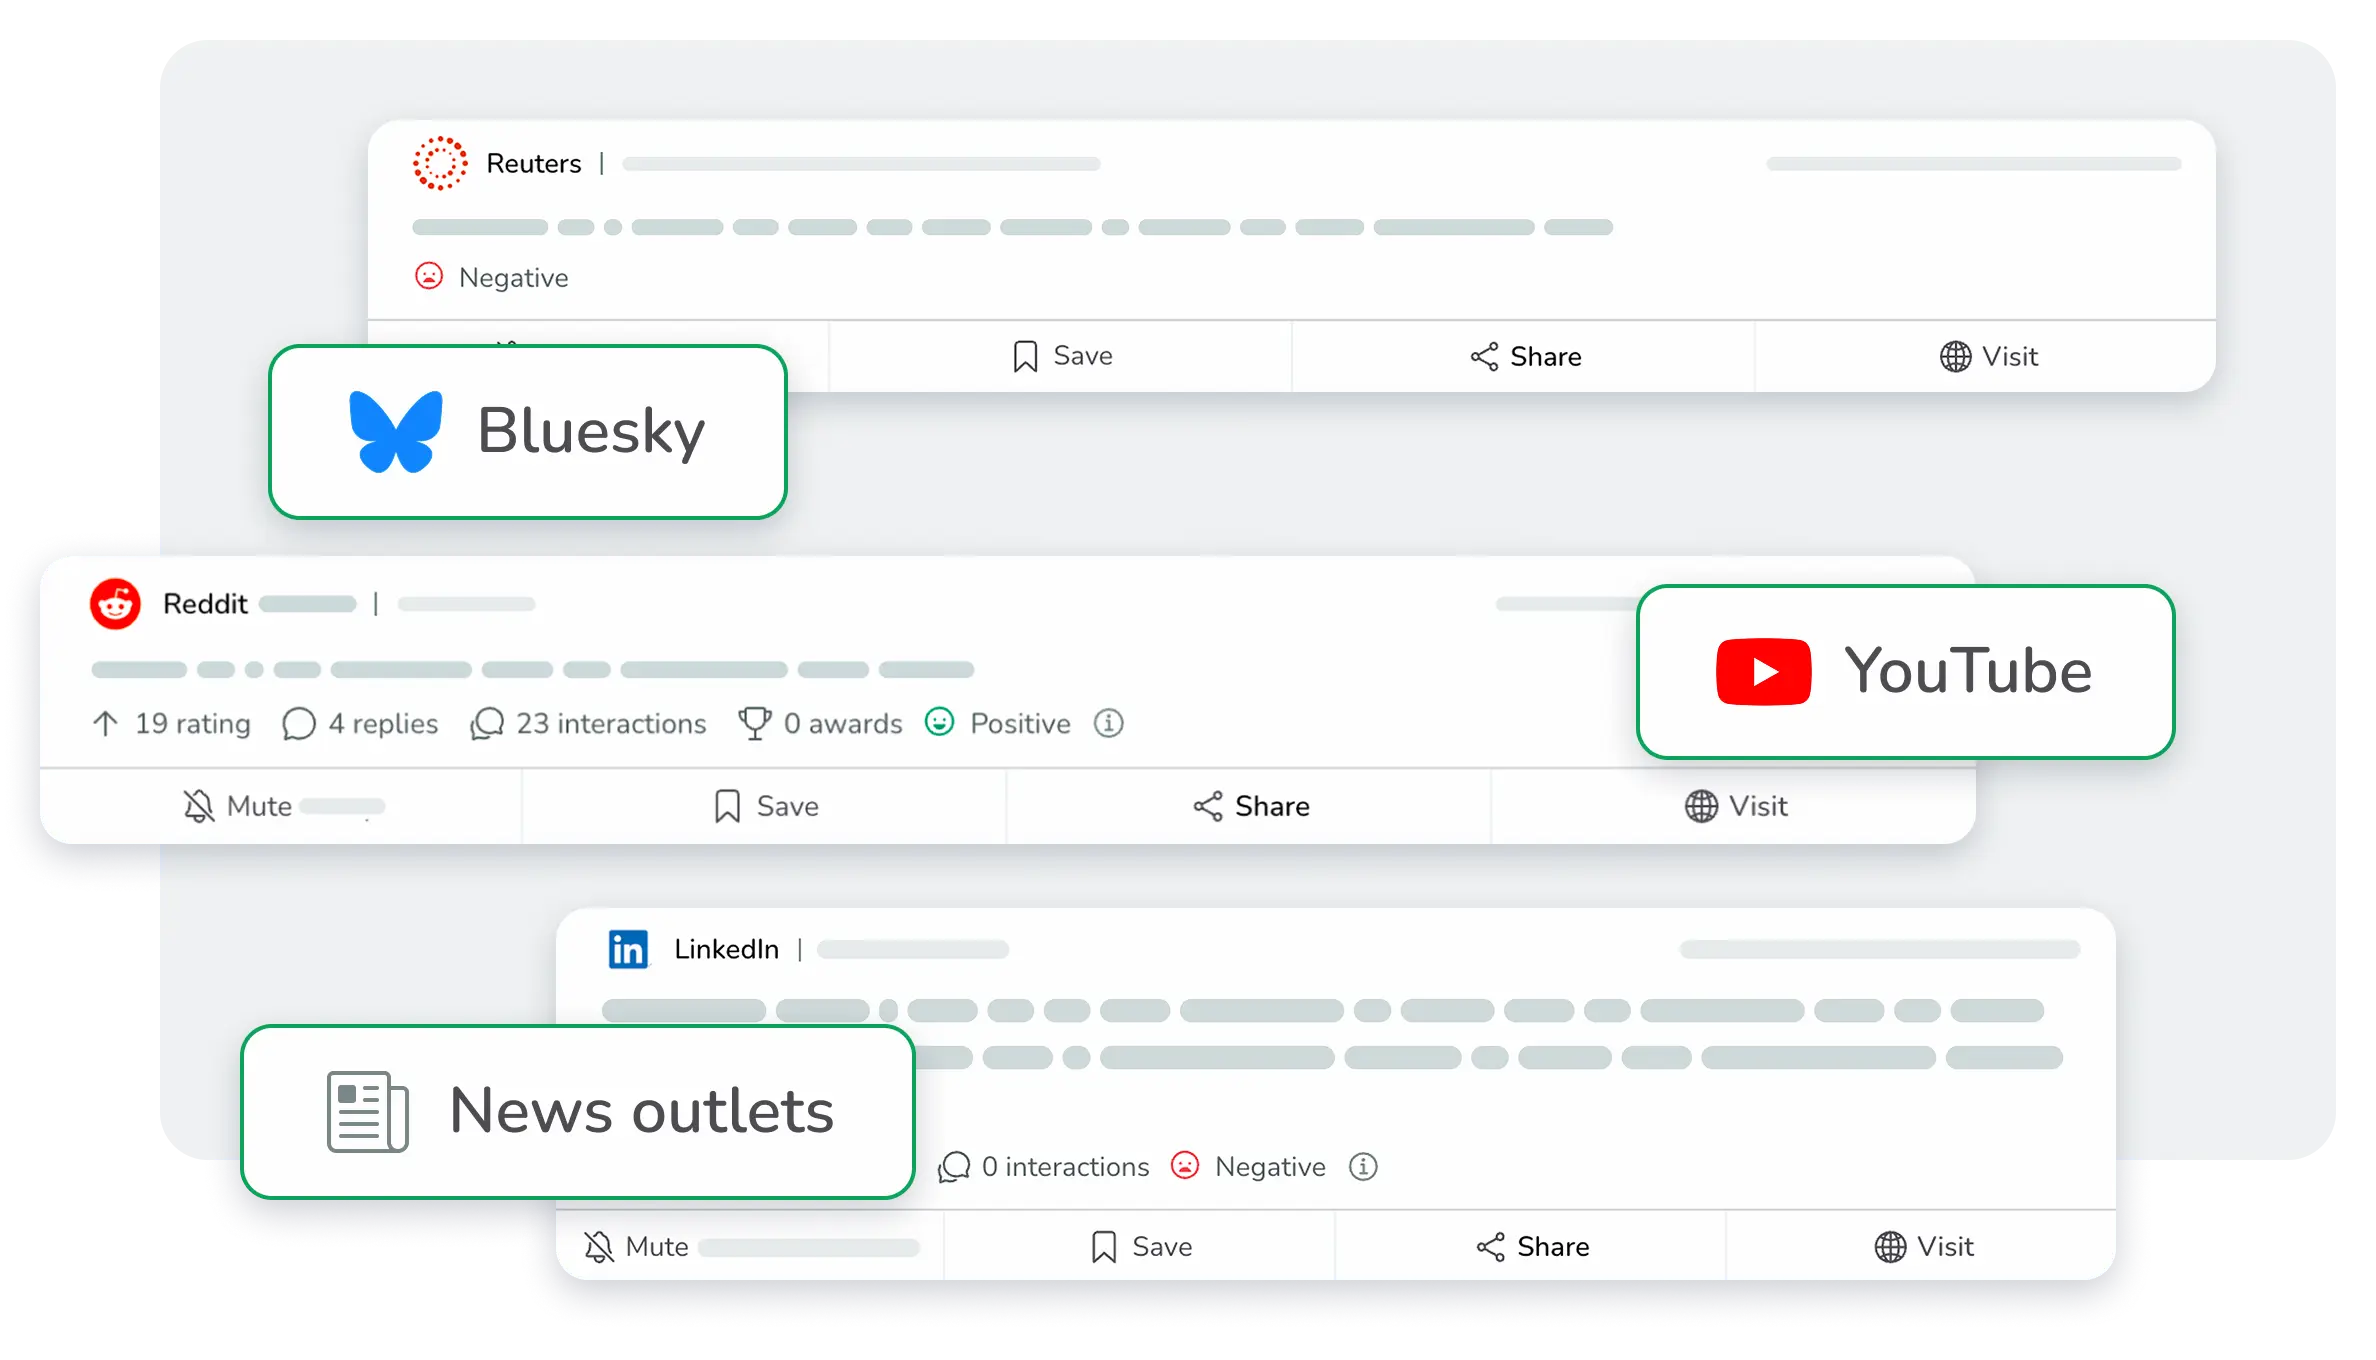
Task: Click the info icon beside Negative on LinkedIn card
Action: 1363,1166
